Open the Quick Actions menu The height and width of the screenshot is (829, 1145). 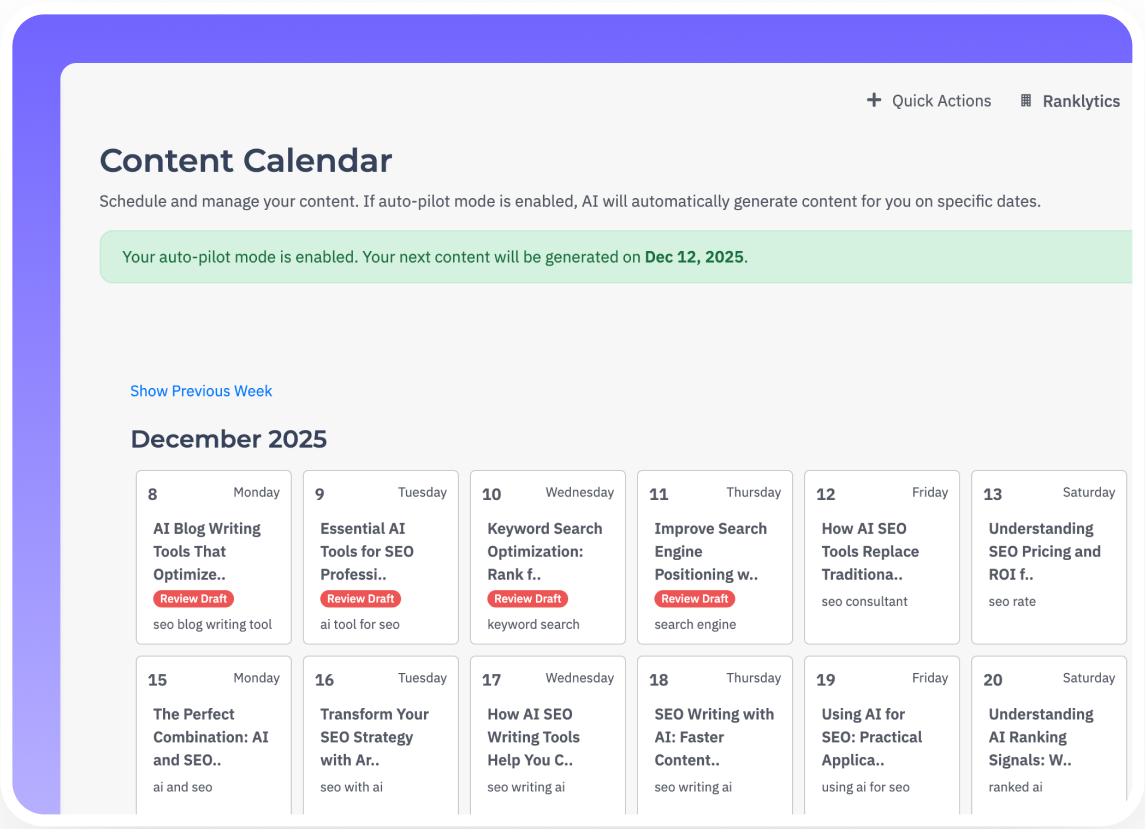(x=928, y=100)
